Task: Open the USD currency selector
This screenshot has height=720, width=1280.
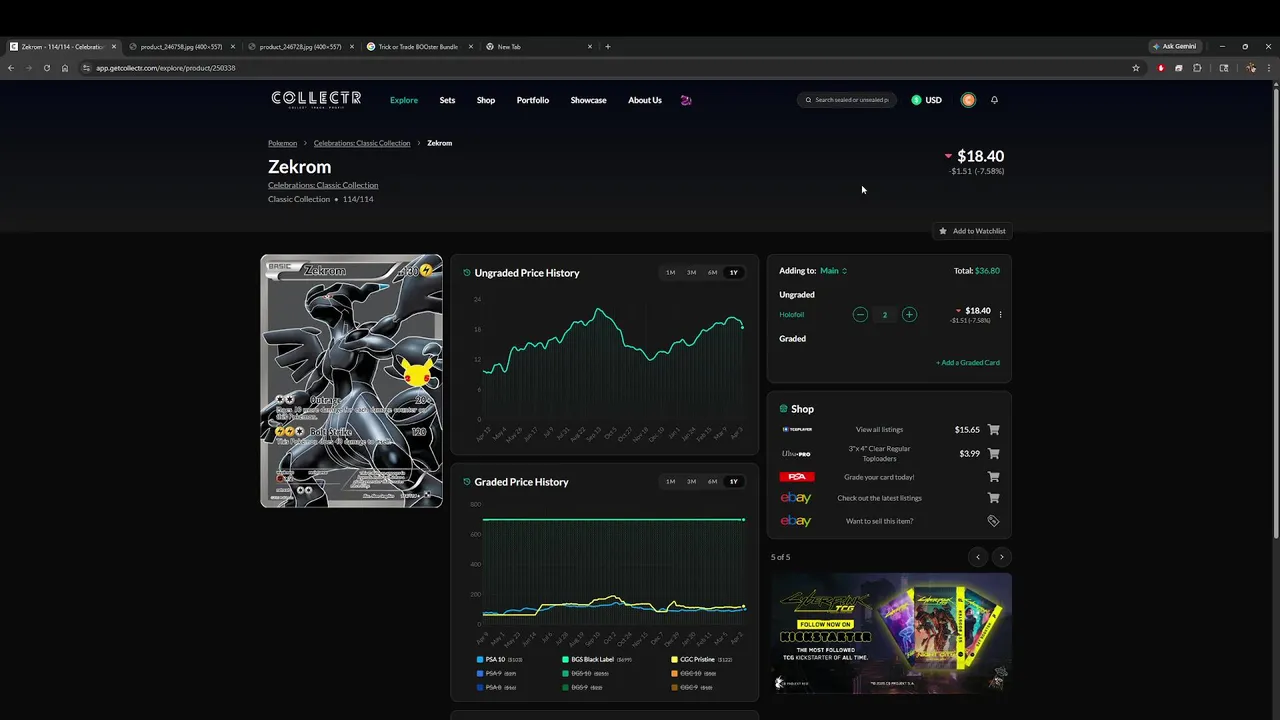Action: [926, 100]
